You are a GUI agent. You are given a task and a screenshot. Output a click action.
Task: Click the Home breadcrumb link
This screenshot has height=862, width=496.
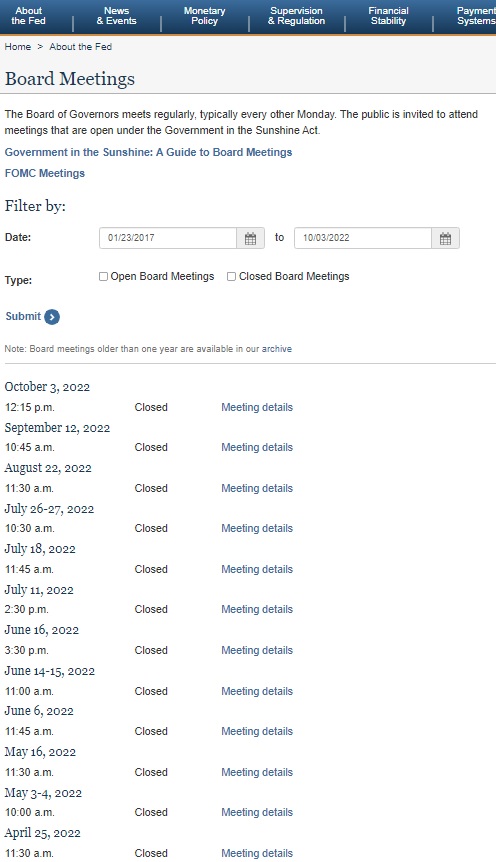tap(18, 47)
